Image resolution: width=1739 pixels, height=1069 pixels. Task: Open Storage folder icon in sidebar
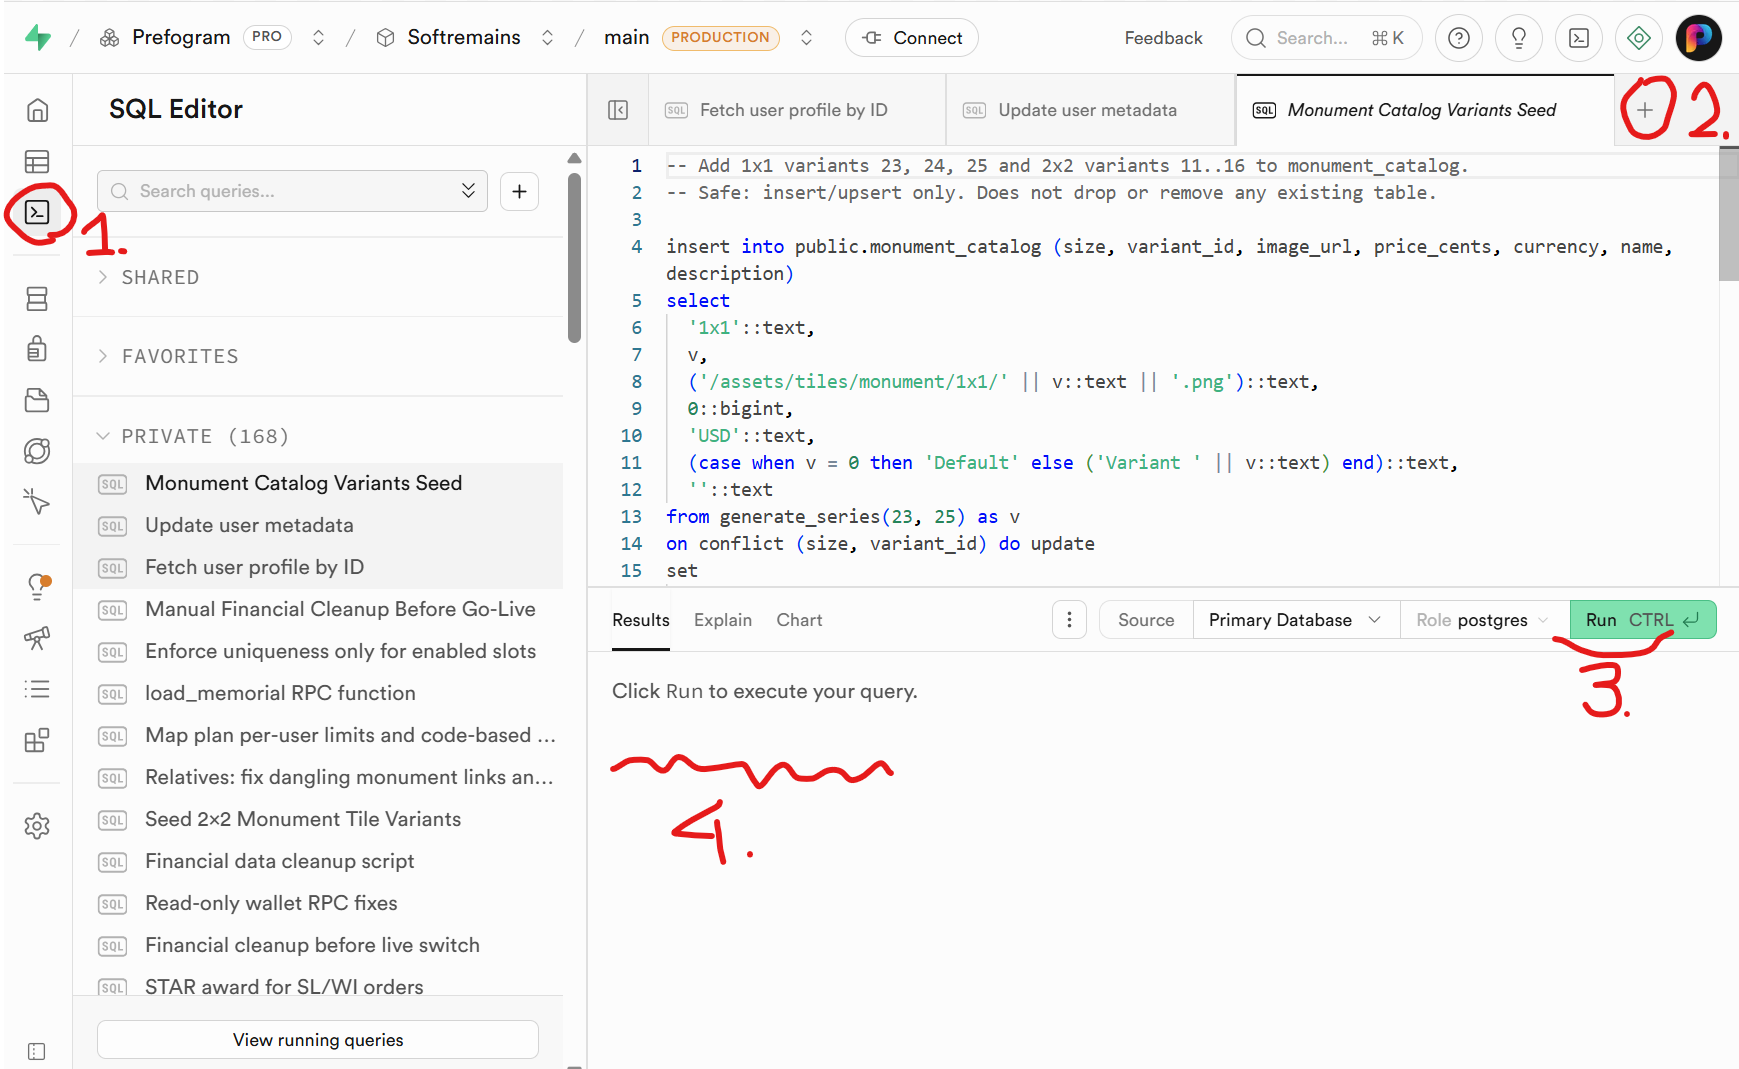coord(37,400)
